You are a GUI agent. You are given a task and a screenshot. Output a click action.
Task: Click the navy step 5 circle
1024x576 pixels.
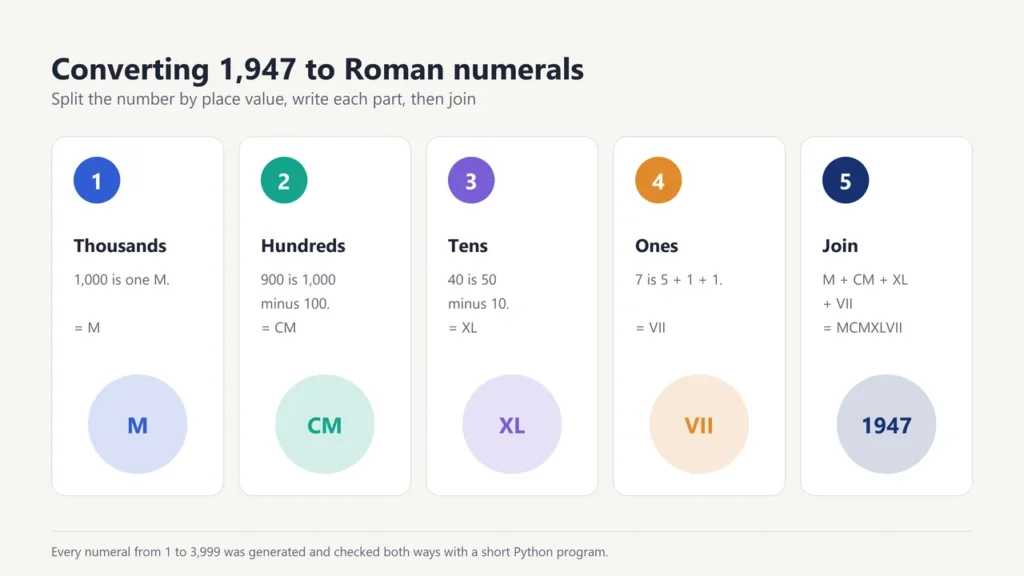click(845, 180)
